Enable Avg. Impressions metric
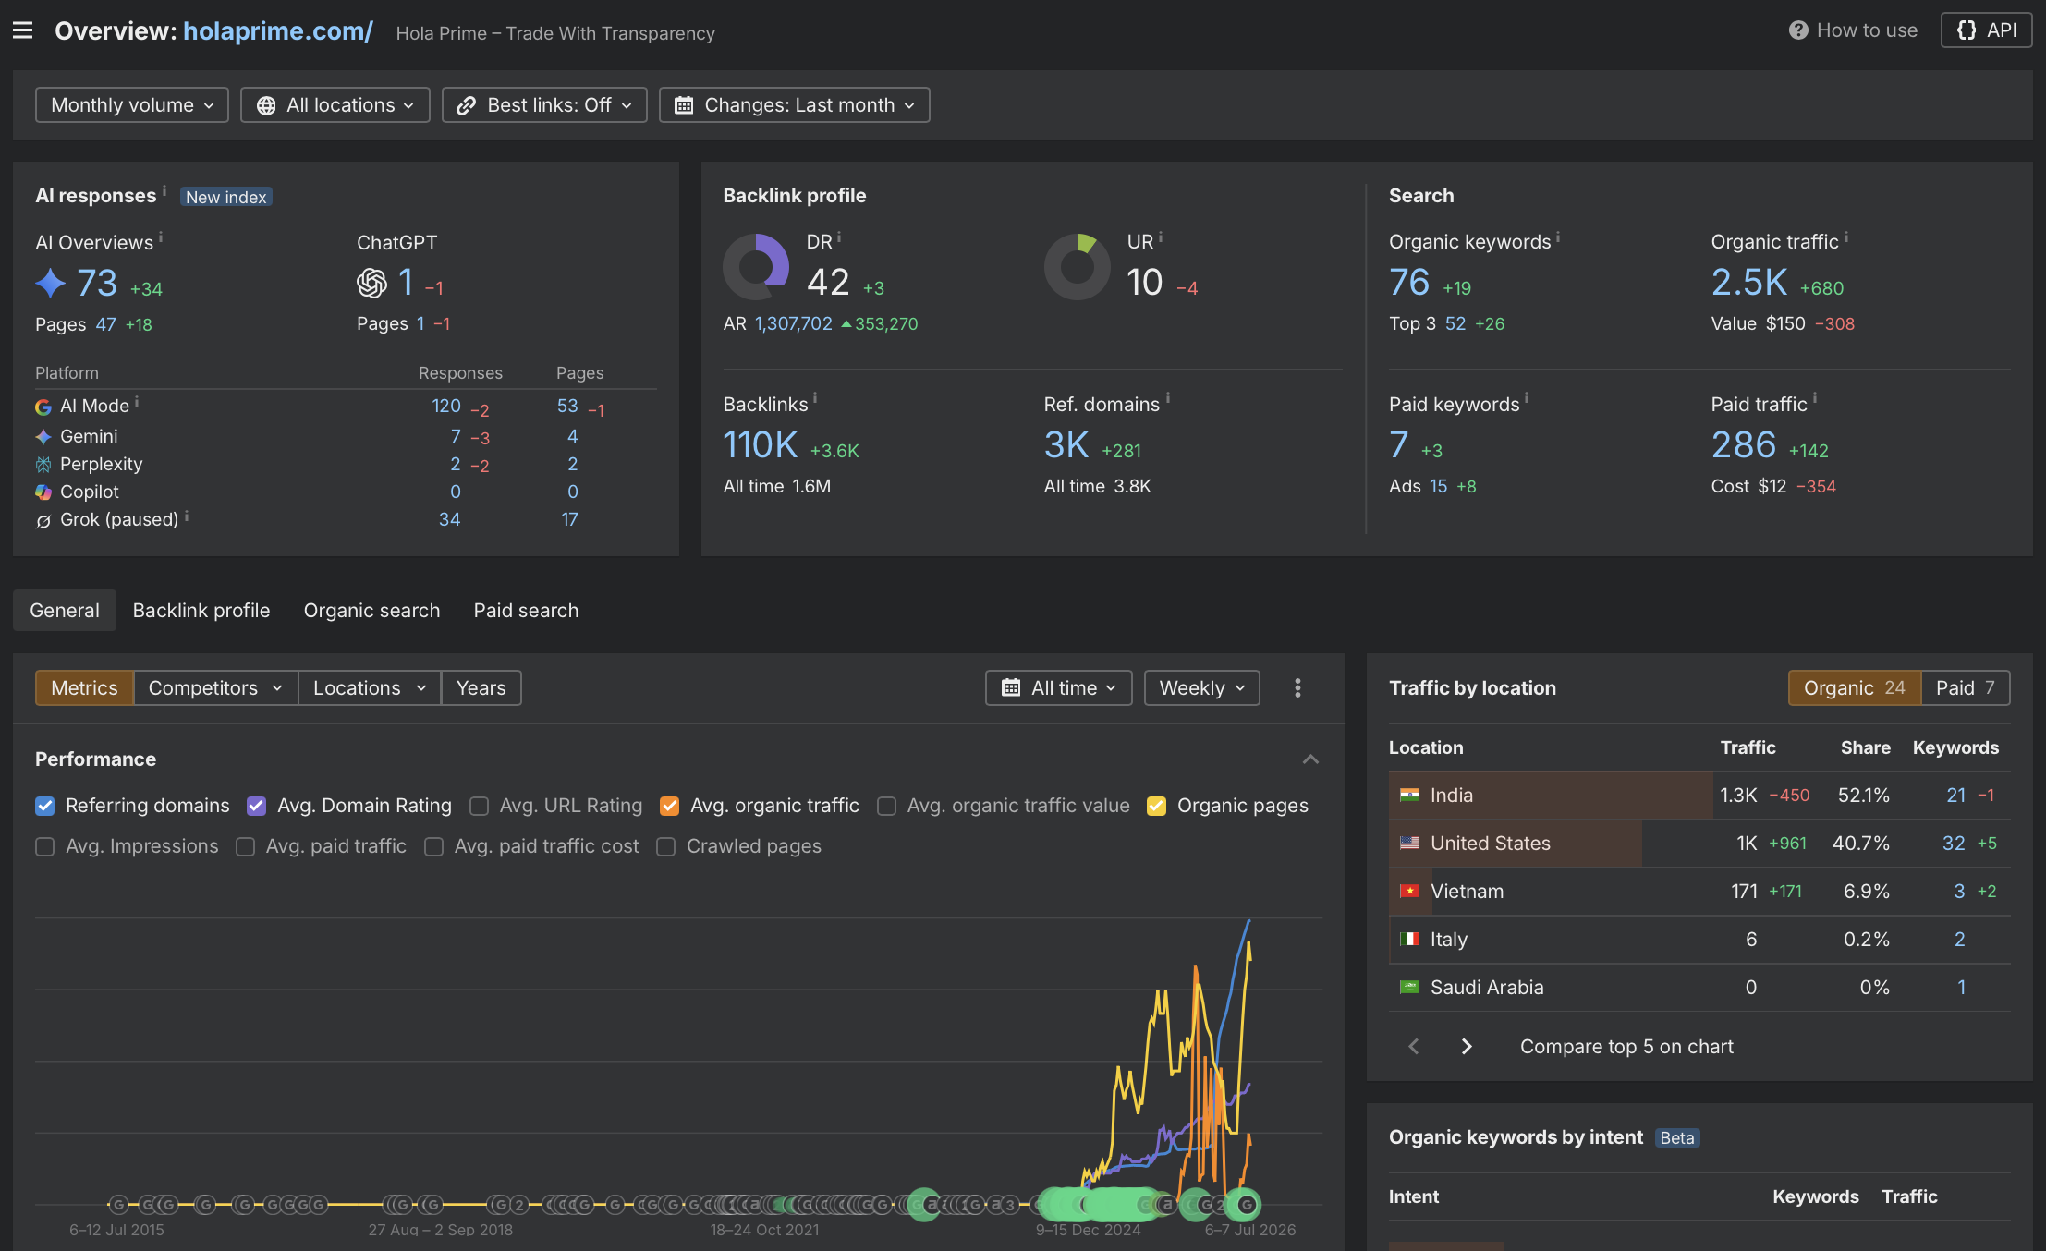 45,847
